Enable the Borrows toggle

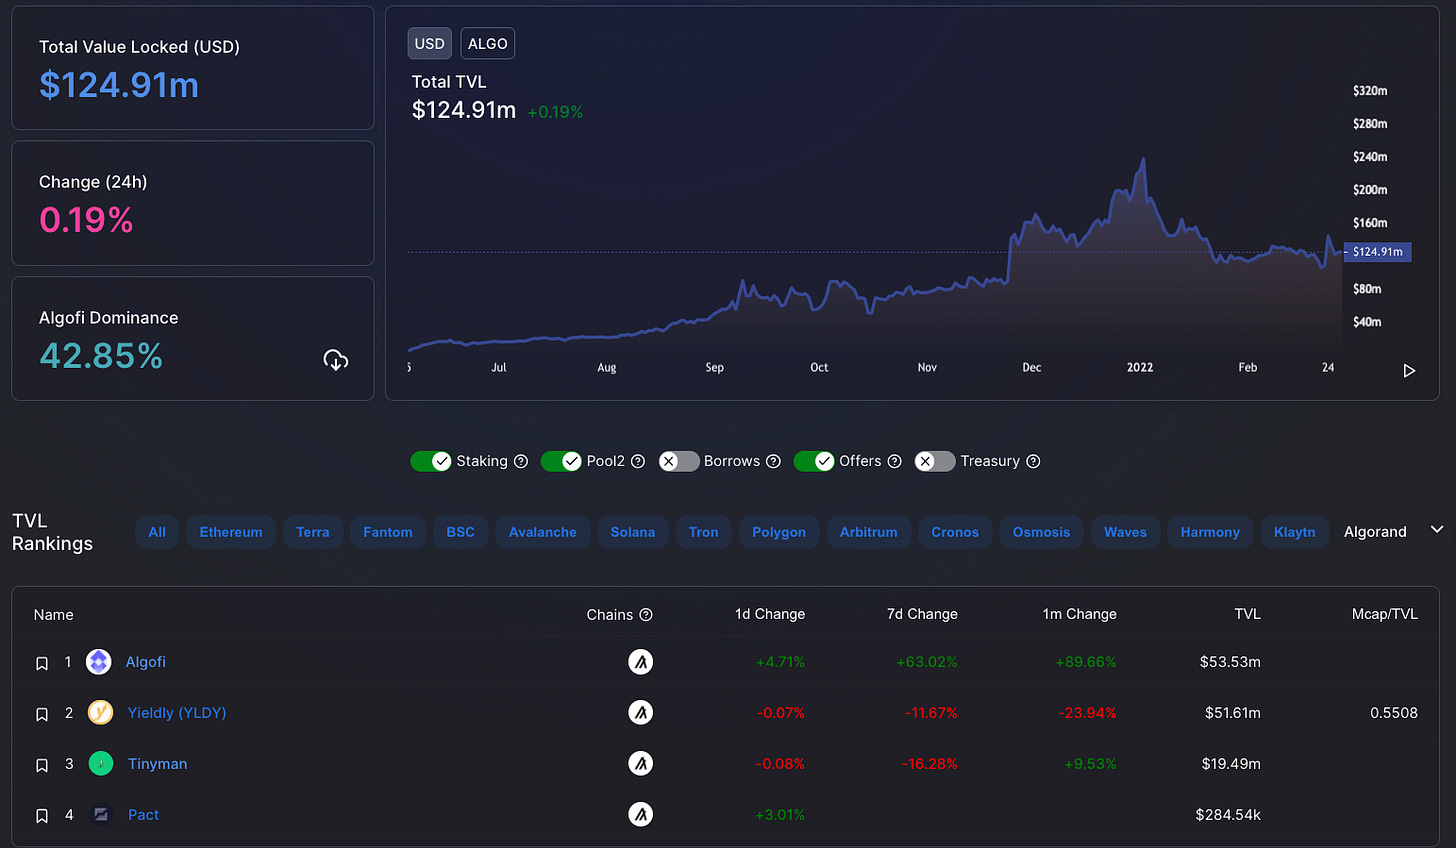point(679,461)
